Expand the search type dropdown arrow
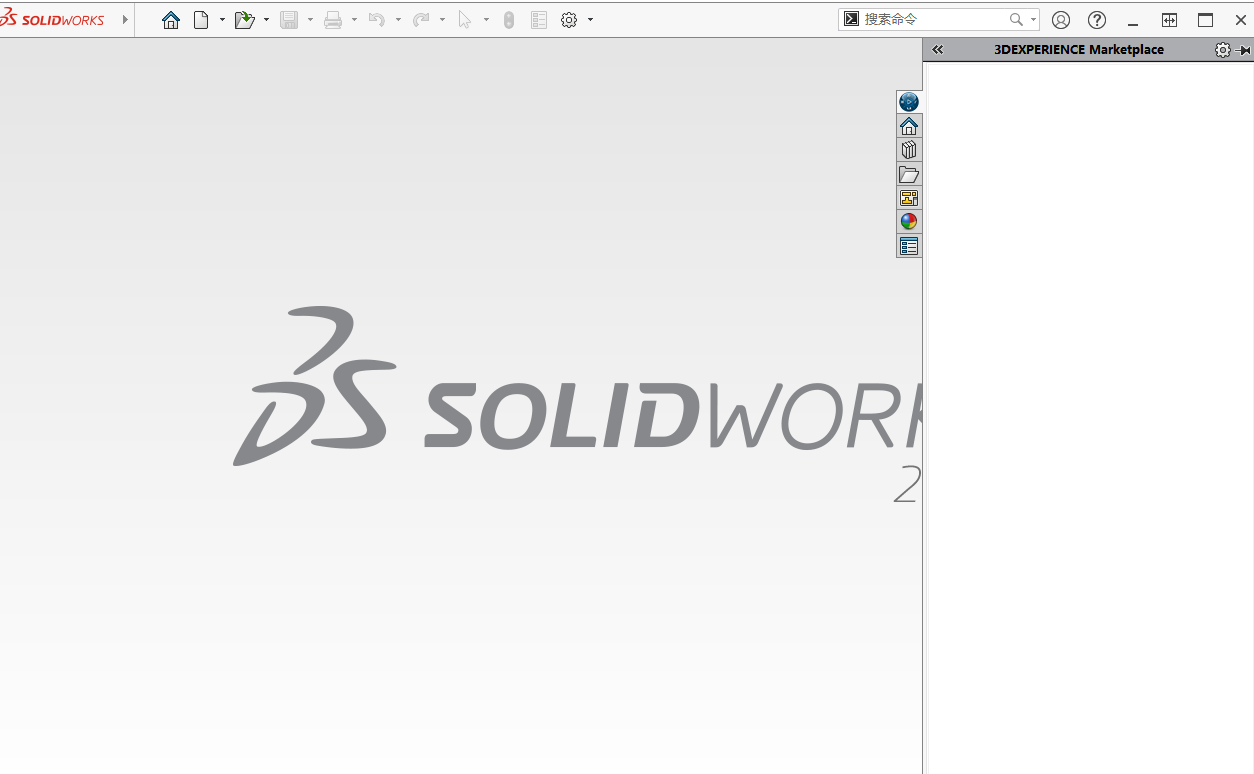 (1033, 19)
